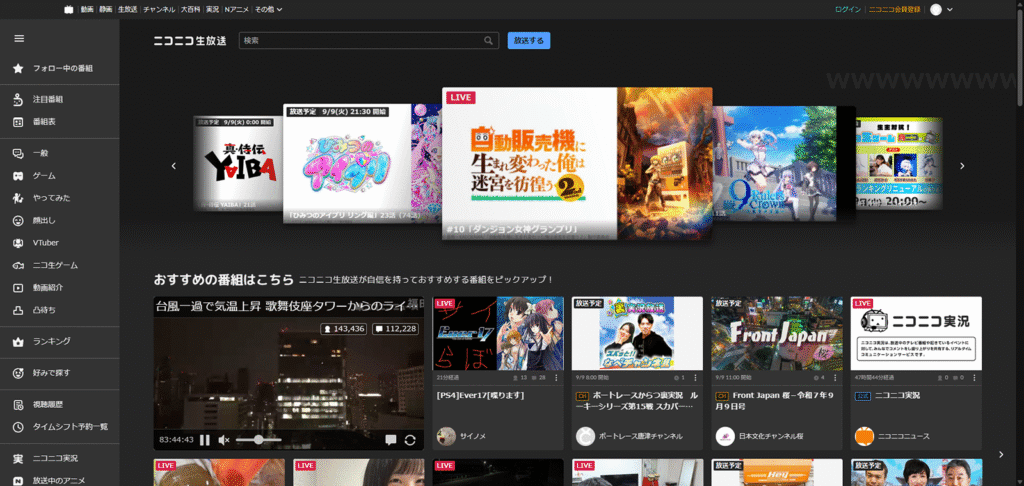Click the ニコニコ会員登録 link

[x=894, y=9]
